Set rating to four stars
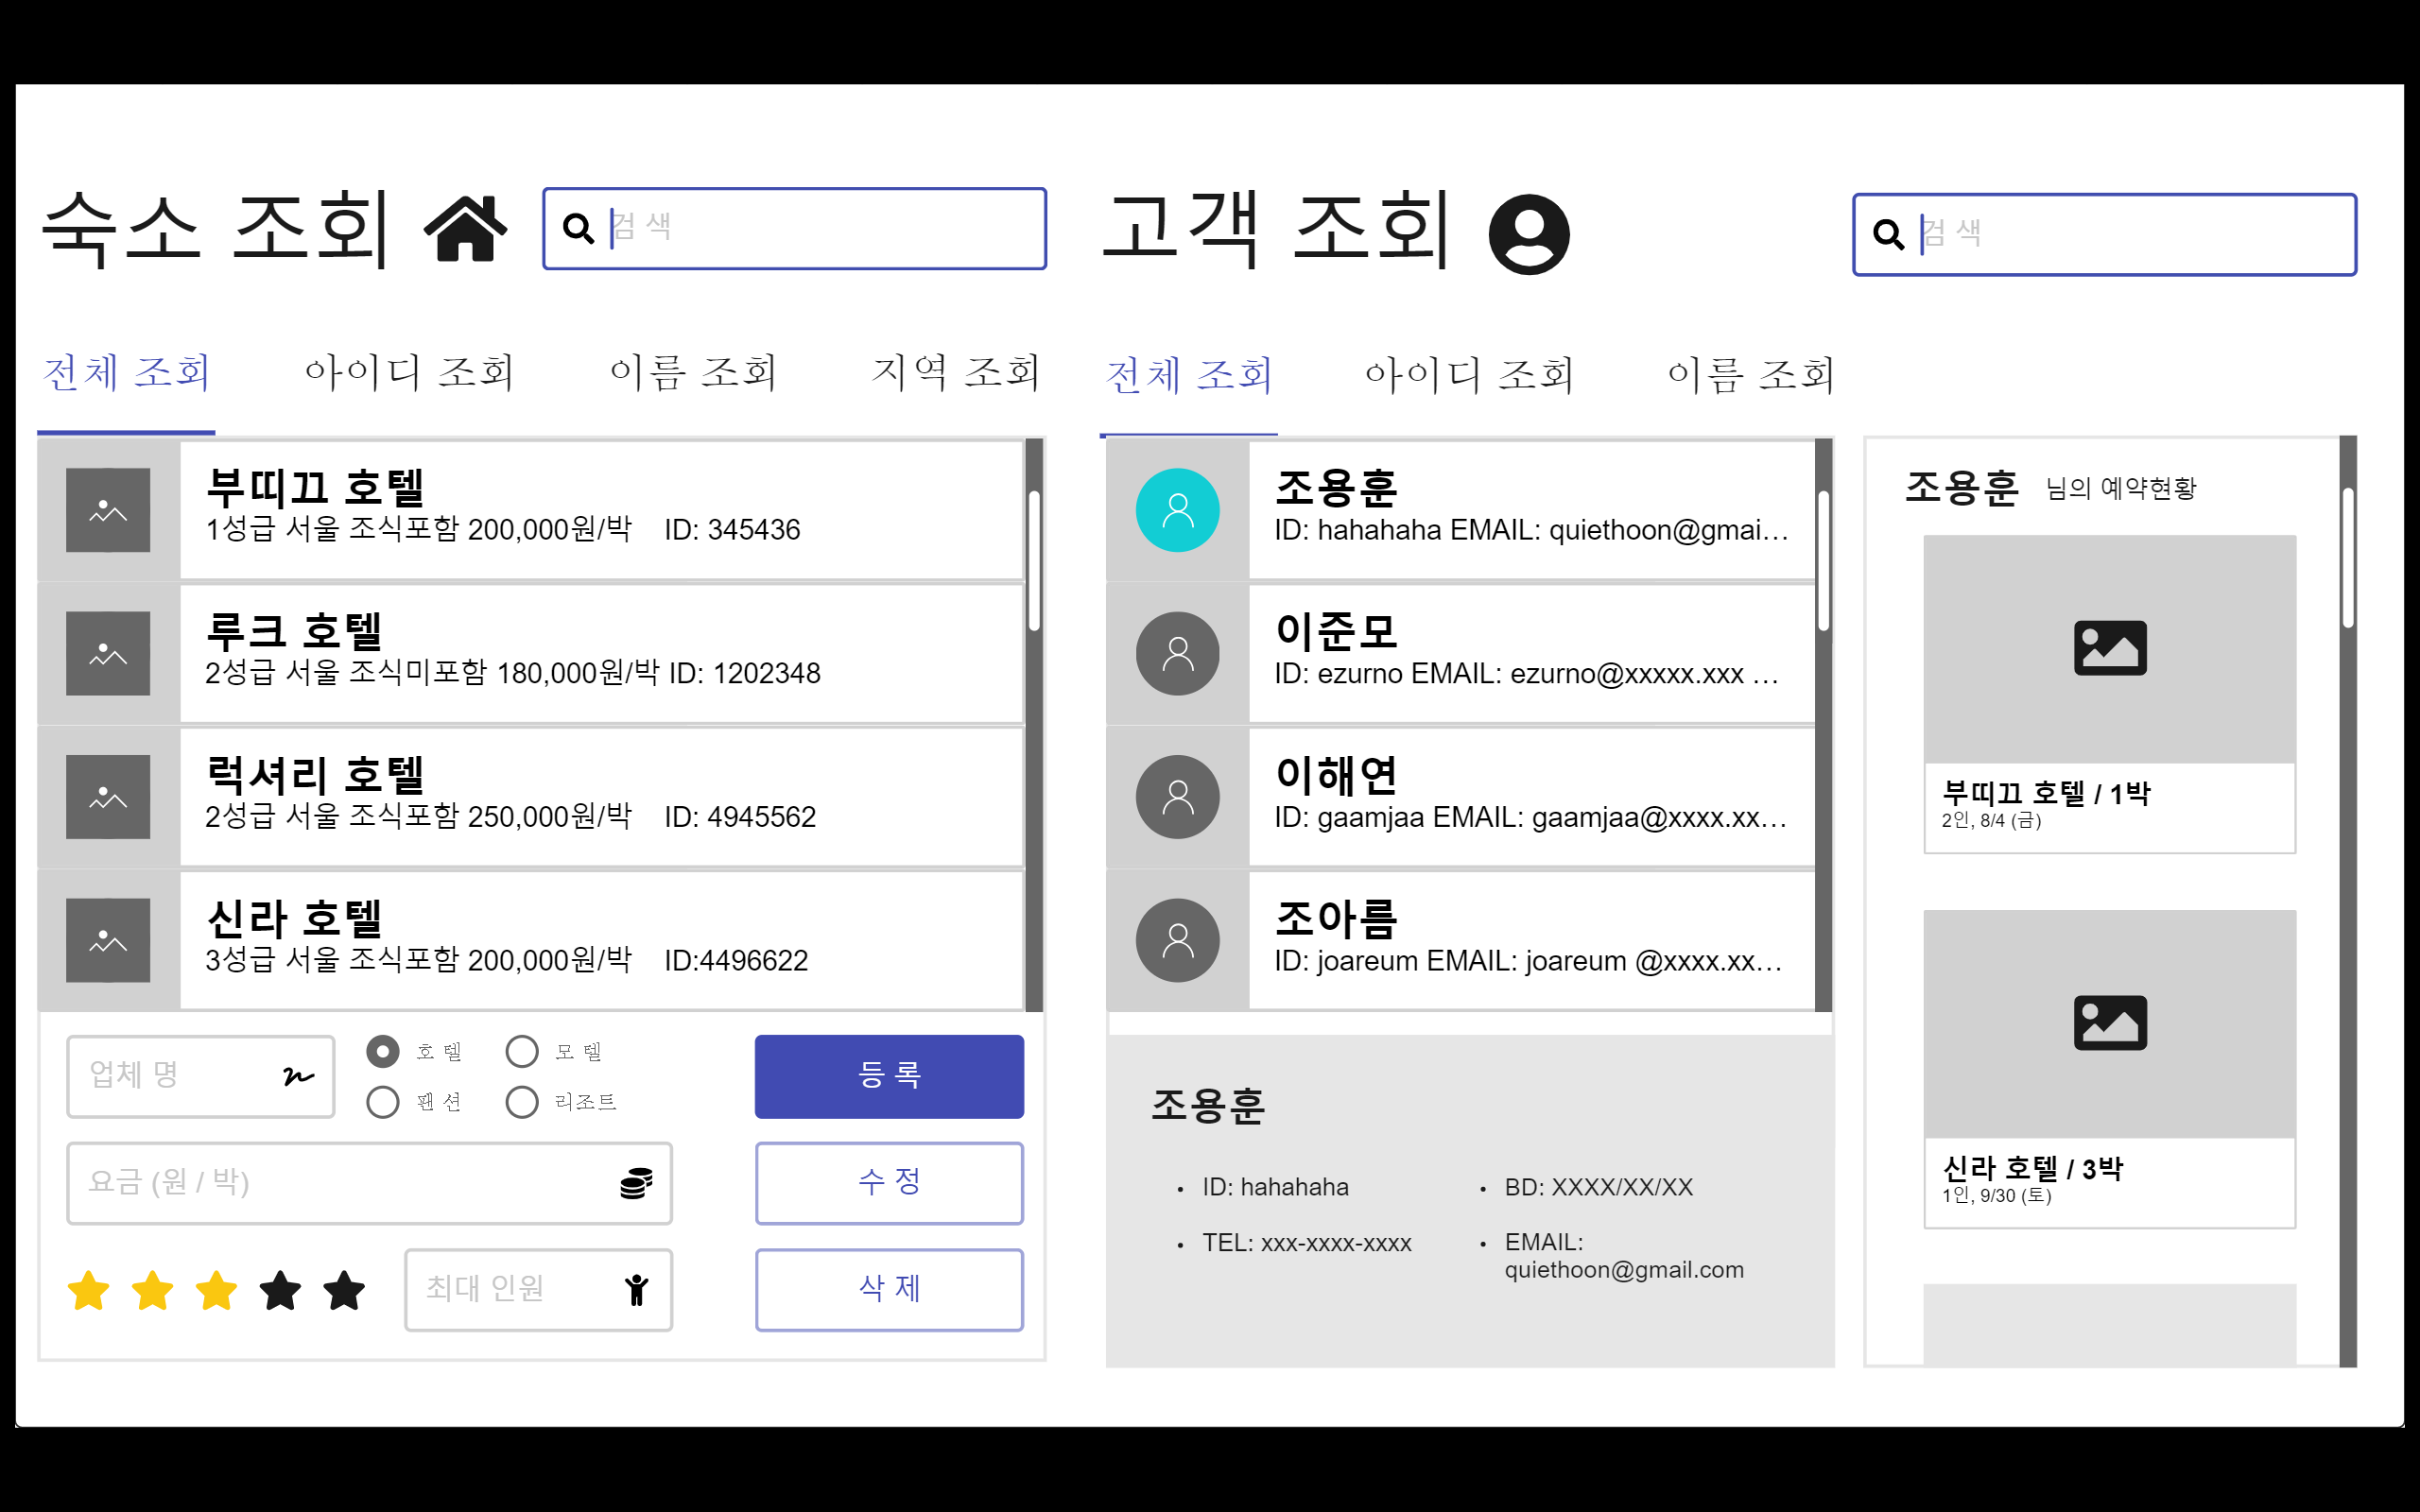2420x1512 pixels. [x=281, y=1290]
